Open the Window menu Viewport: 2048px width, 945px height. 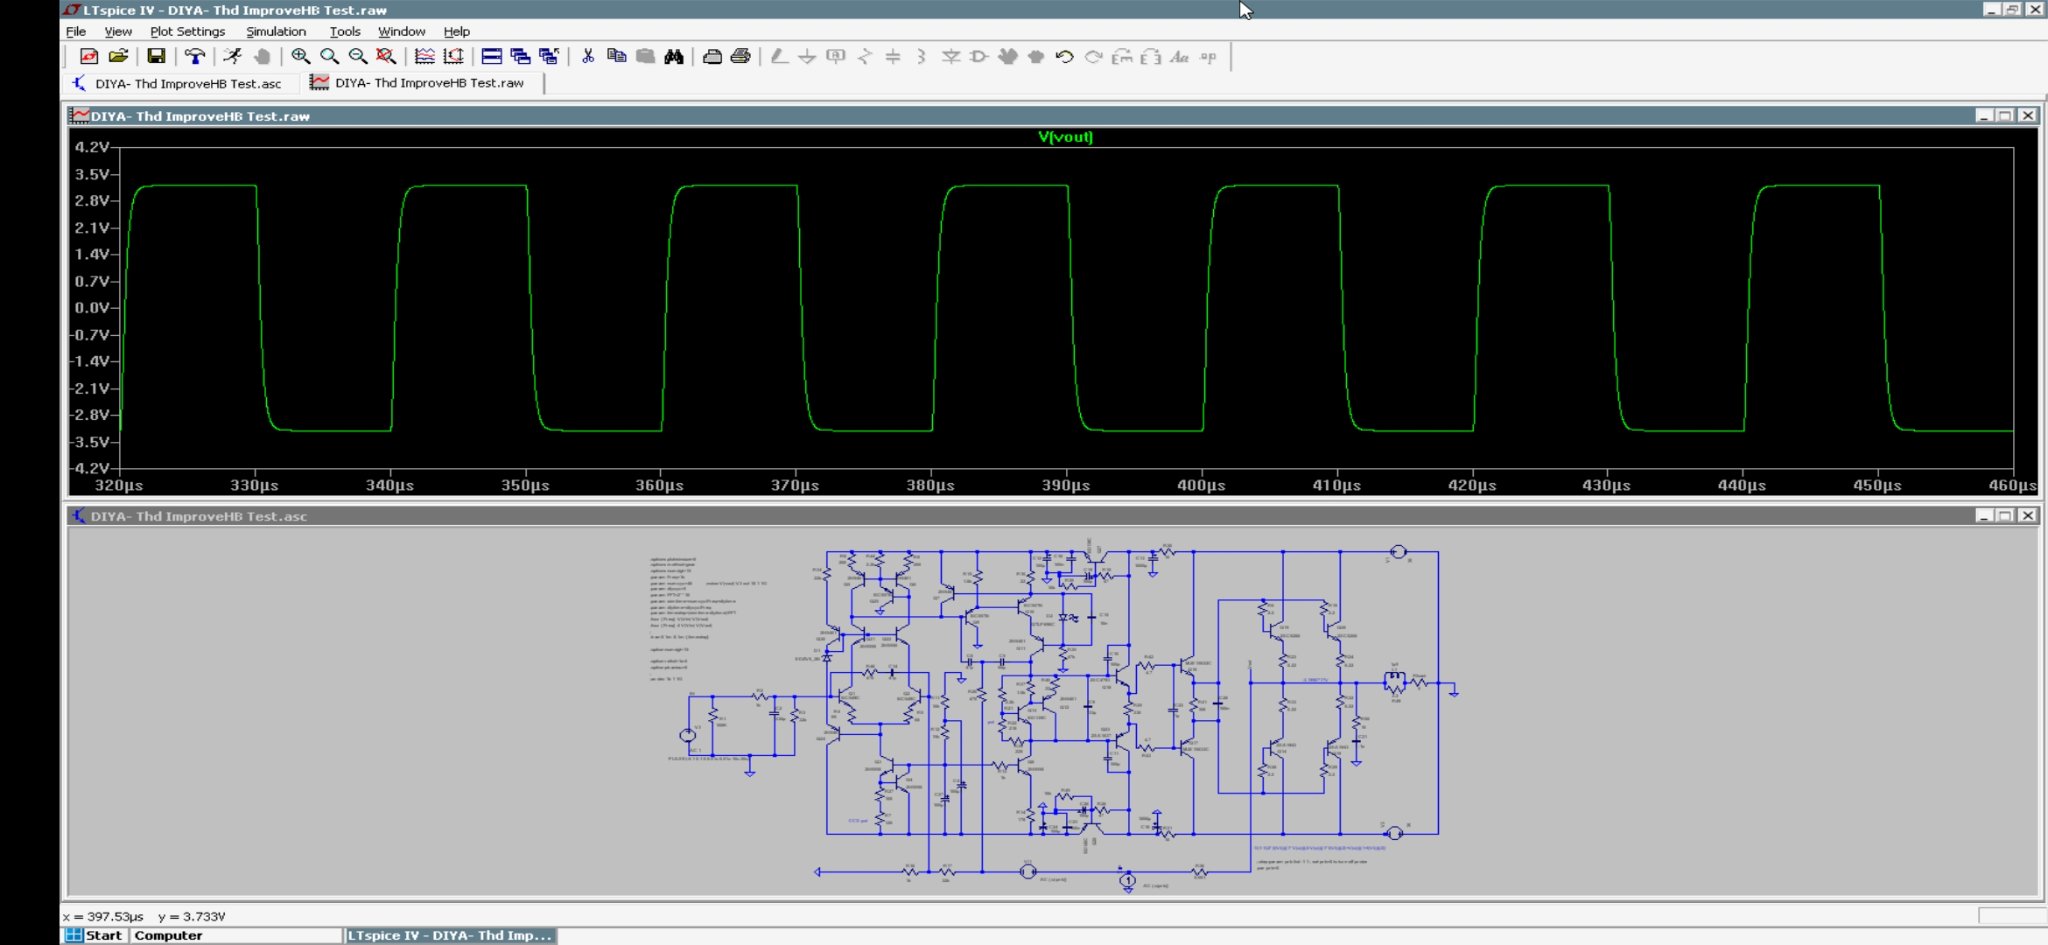tap(401, 31)
